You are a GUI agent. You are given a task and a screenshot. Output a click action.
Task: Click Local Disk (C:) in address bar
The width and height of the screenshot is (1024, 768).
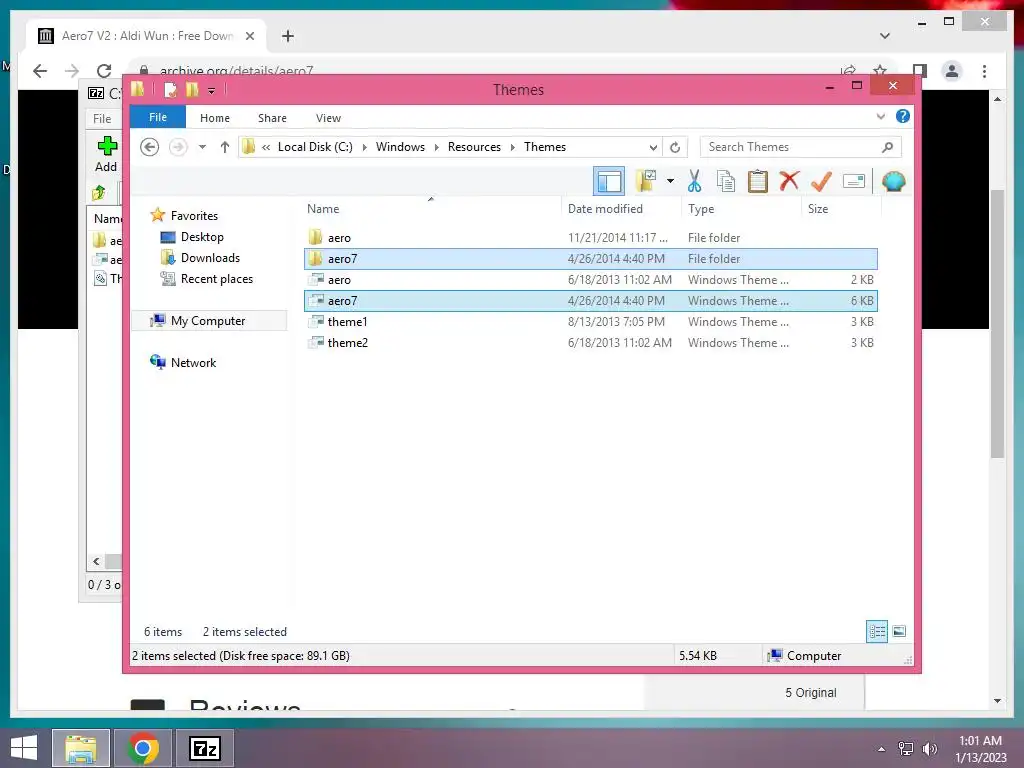coord(315,147)
